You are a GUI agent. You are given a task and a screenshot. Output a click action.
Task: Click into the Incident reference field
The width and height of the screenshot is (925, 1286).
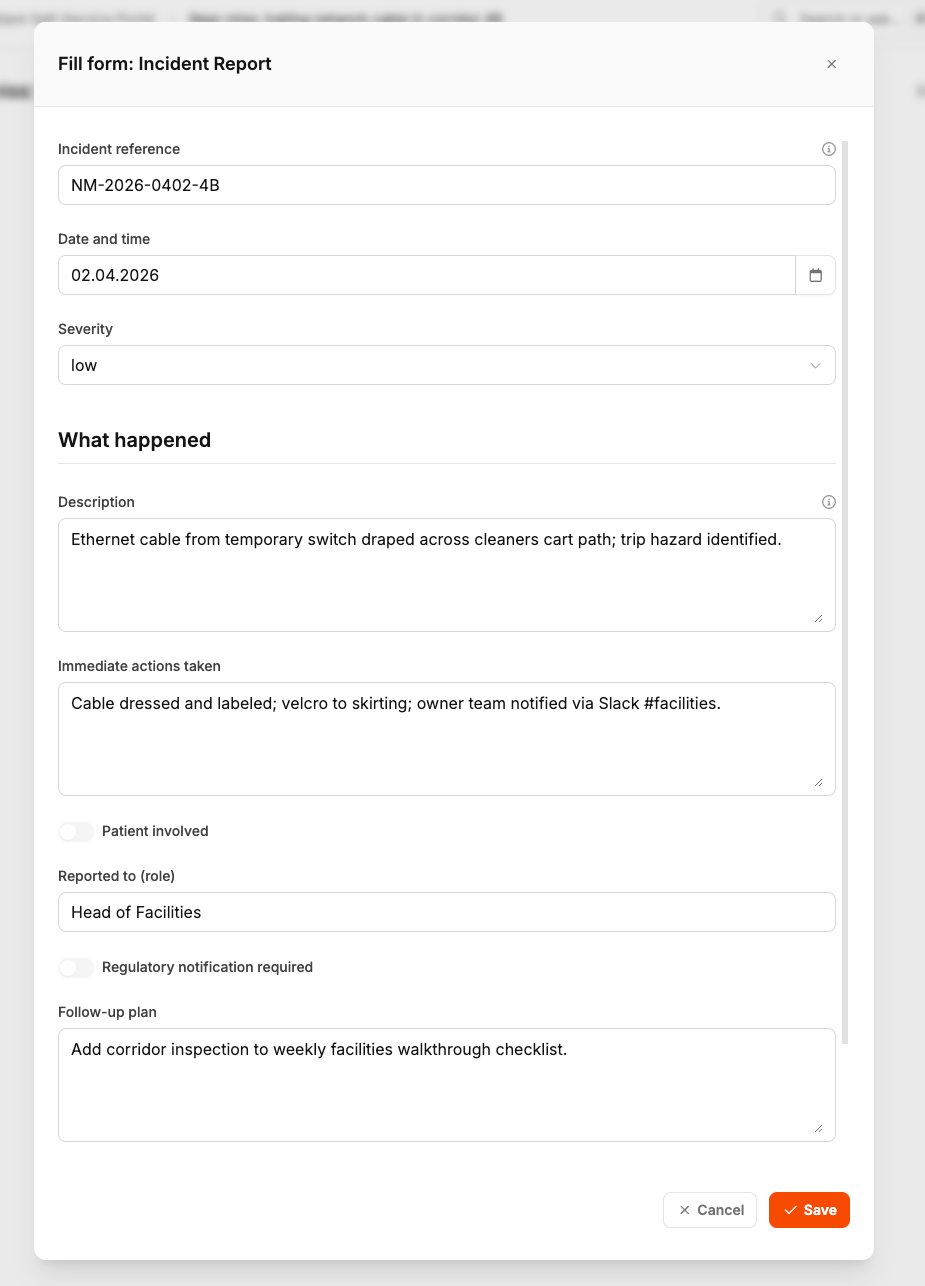click(446, 185)
